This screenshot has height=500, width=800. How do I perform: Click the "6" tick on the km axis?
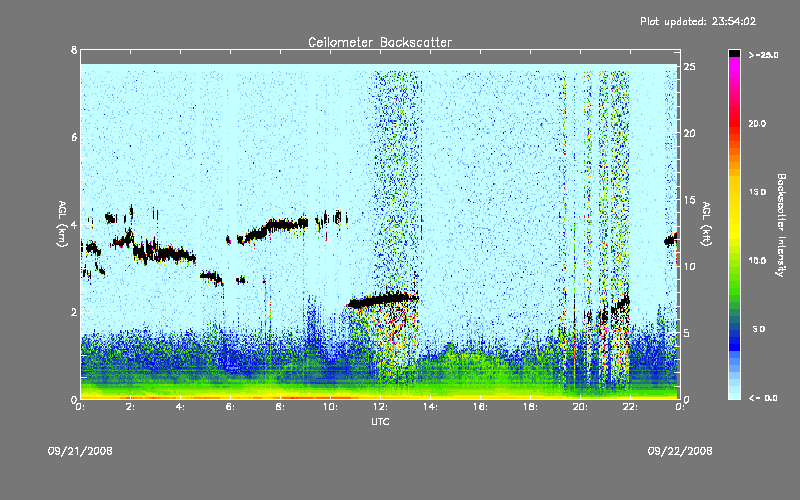(x=74, y=137)
